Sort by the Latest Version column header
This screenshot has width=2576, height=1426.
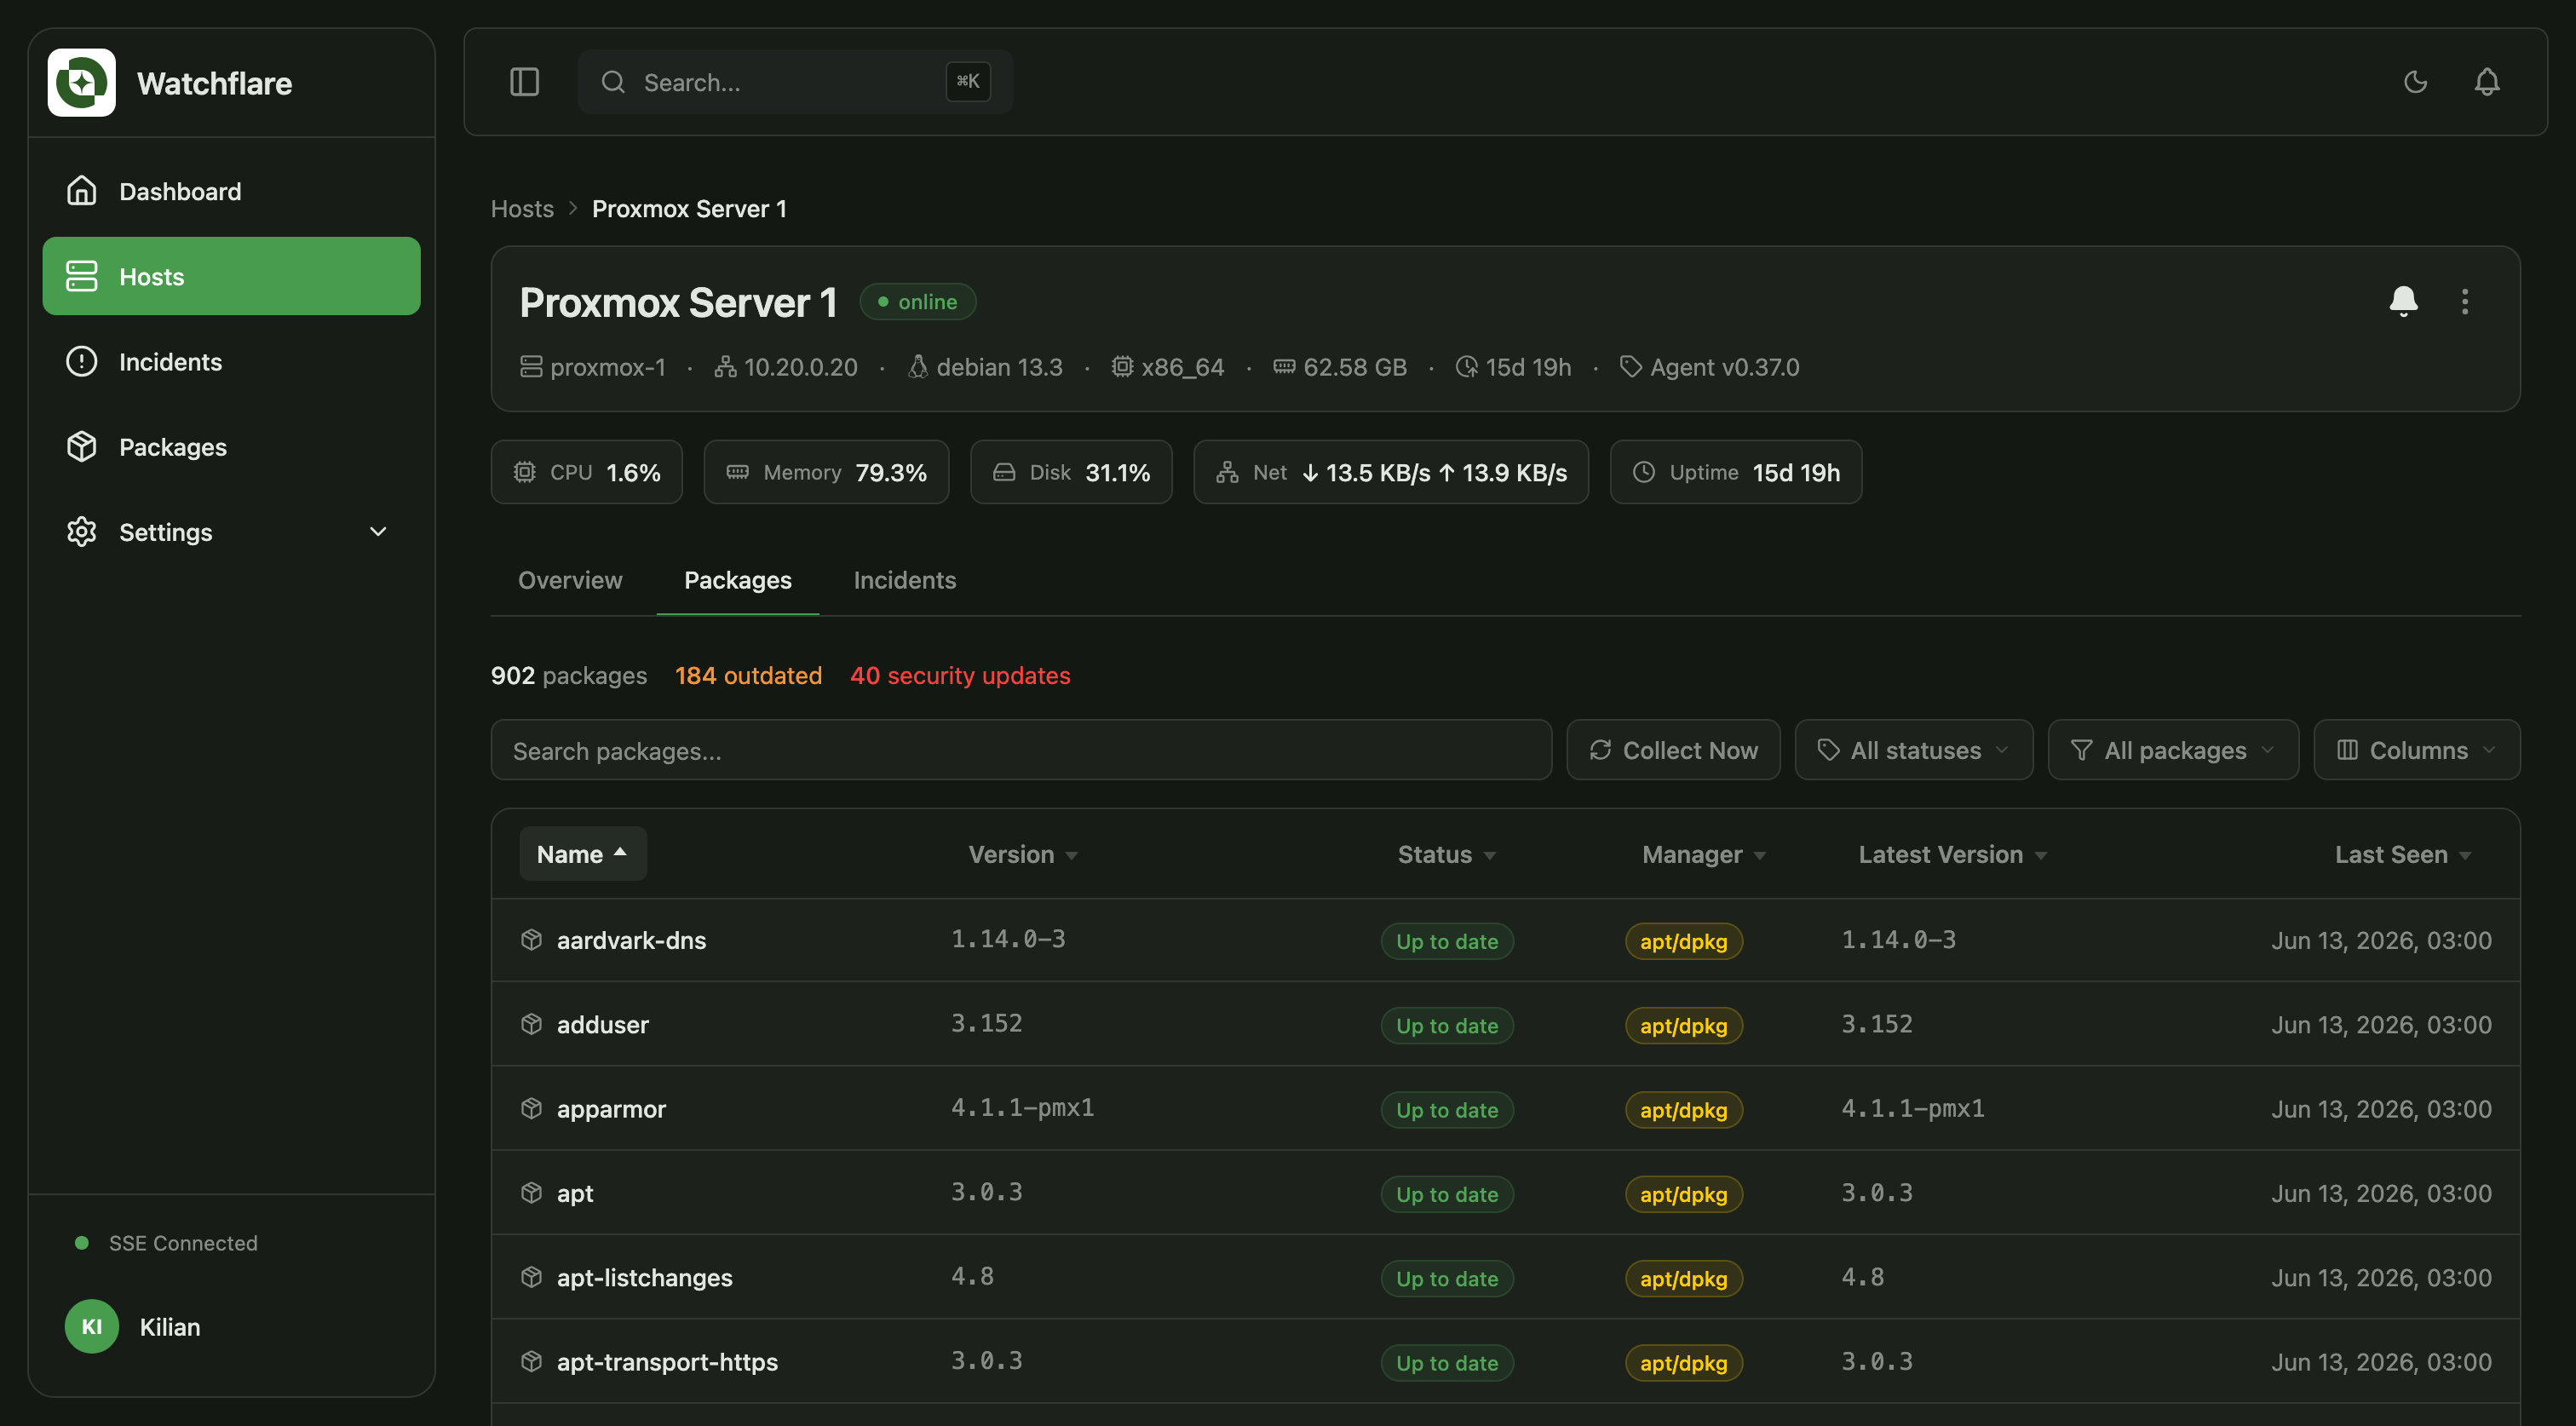(1953, 854)
